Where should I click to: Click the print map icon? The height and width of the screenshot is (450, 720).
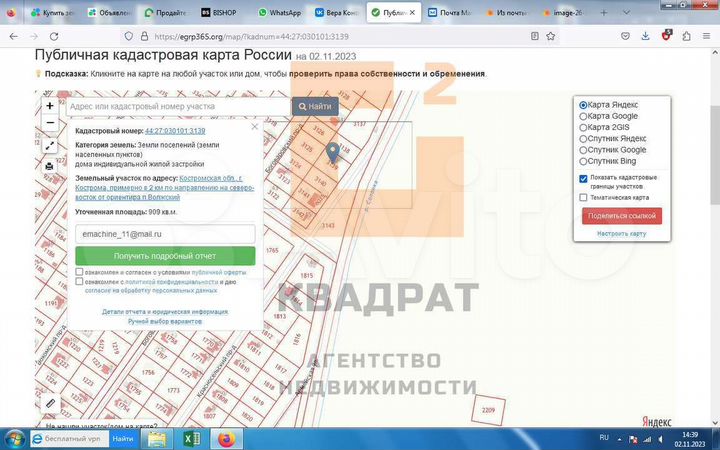[50, 166]
